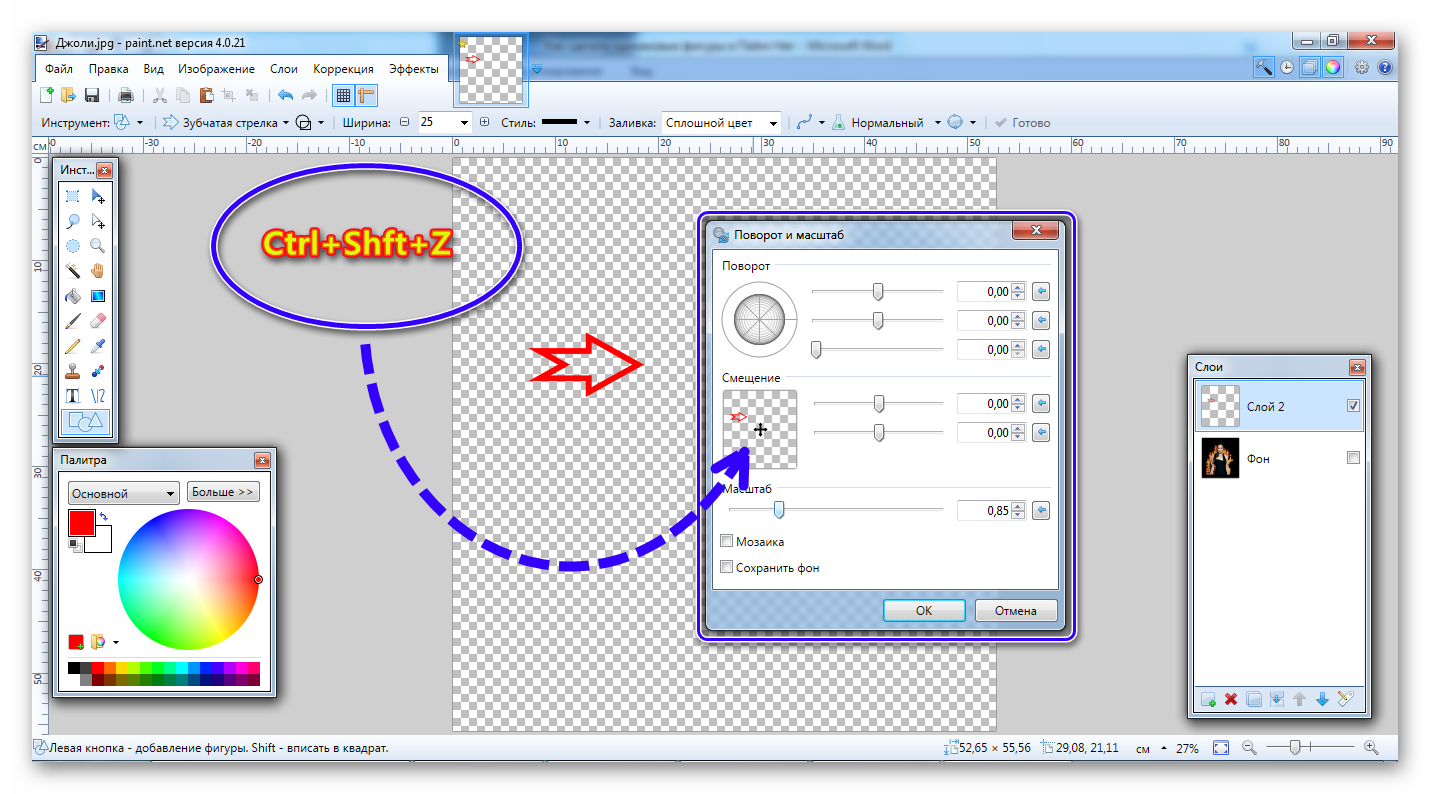Select the Eraser tool
The width and height of the screenshot is (1430, 794).
click(97, 321)
